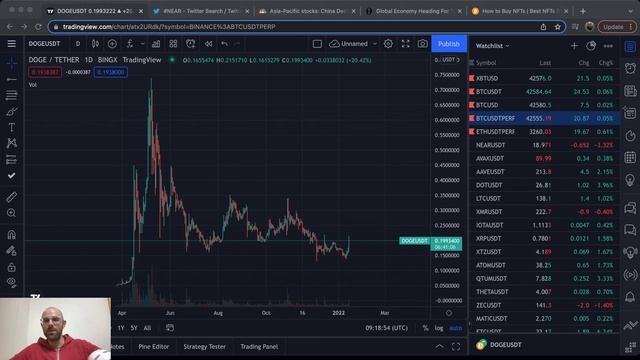The height and width of the screenshot is (360, 640).
Task: Open the notifications bell sidebar icon
Action: pyautogui.click(x=630, y=297)
